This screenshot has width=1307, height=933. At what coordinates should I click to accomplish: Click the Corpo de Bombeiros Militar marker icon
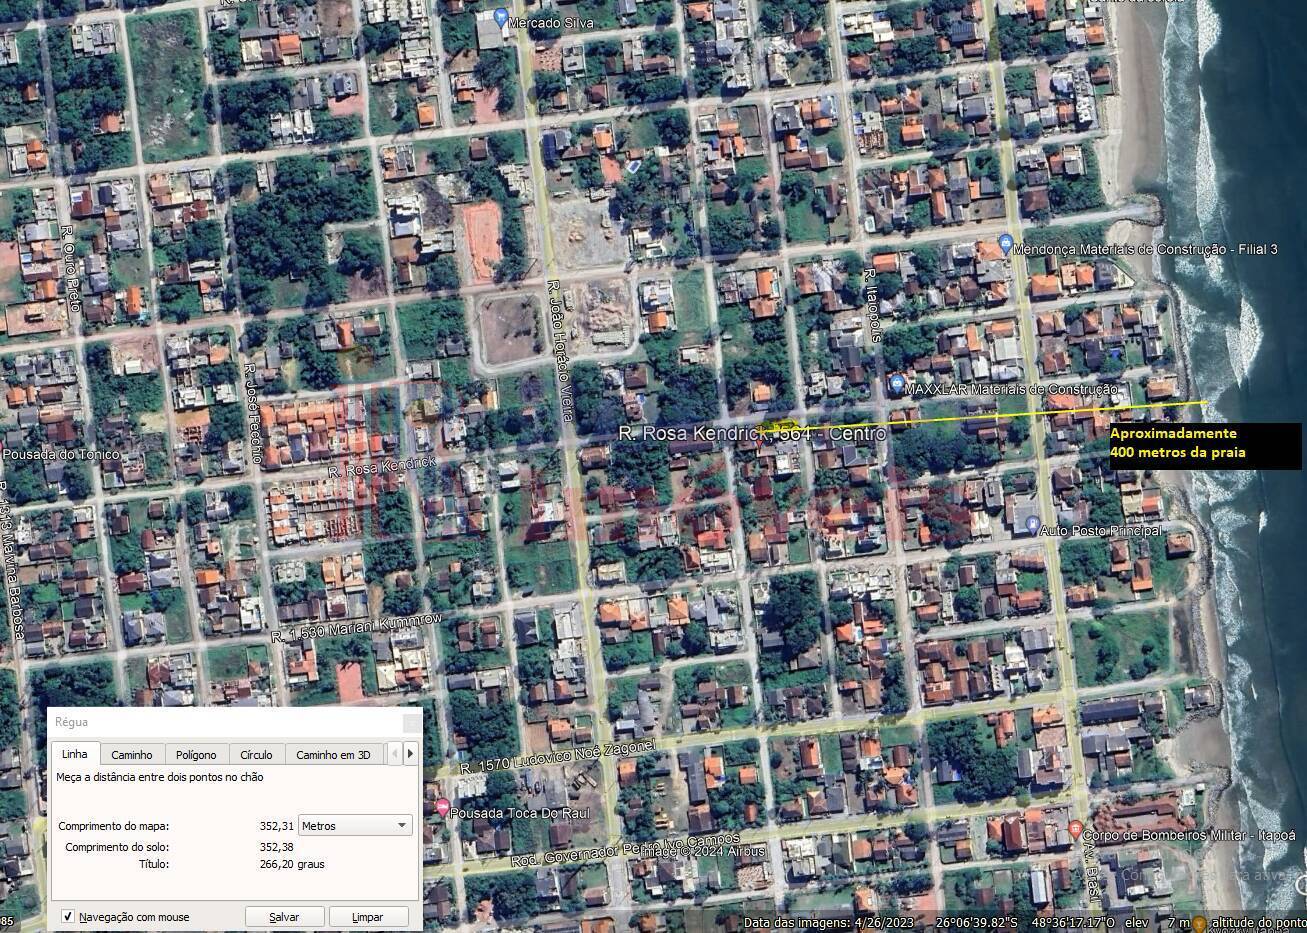pyautogui.click(x=1075, y=829)
